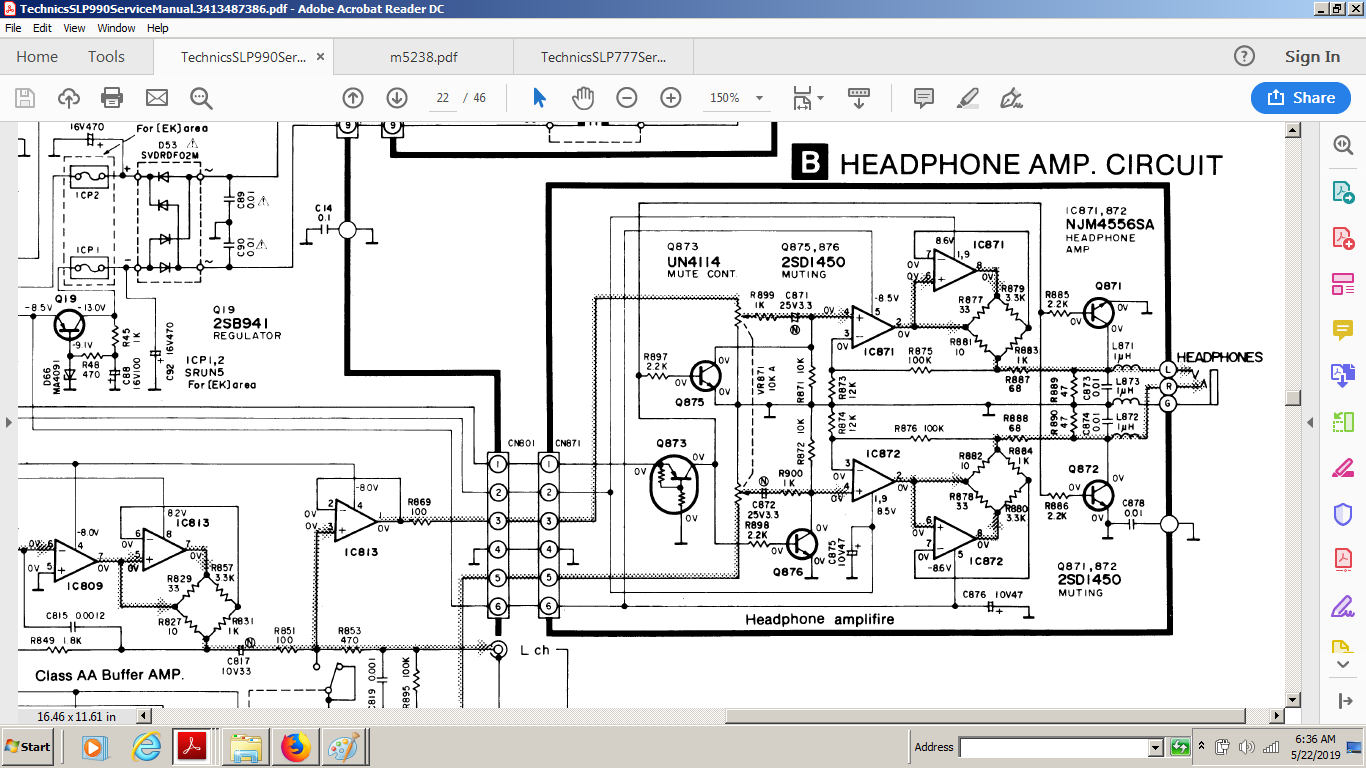Open the Export PDF tool in right pane
The image size is (1366, 768).
[x=1342, y=191]
